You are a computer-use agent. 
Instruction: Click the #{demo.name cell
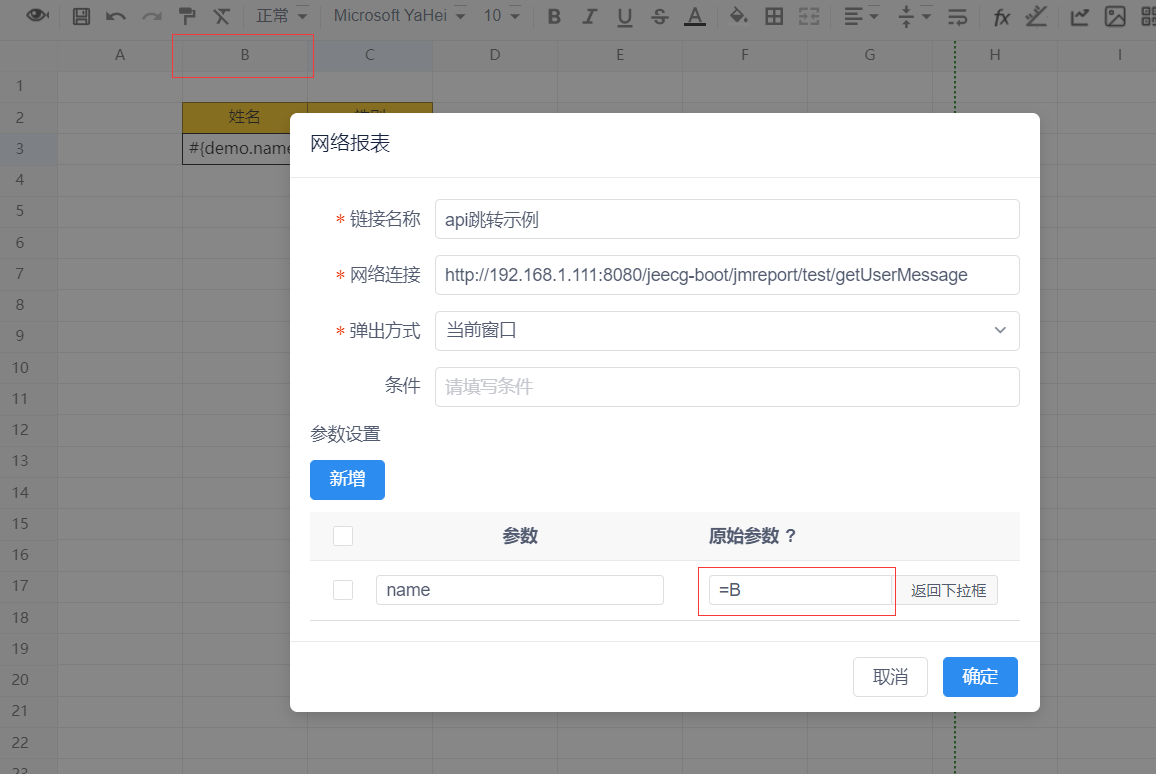coord(237,148)
